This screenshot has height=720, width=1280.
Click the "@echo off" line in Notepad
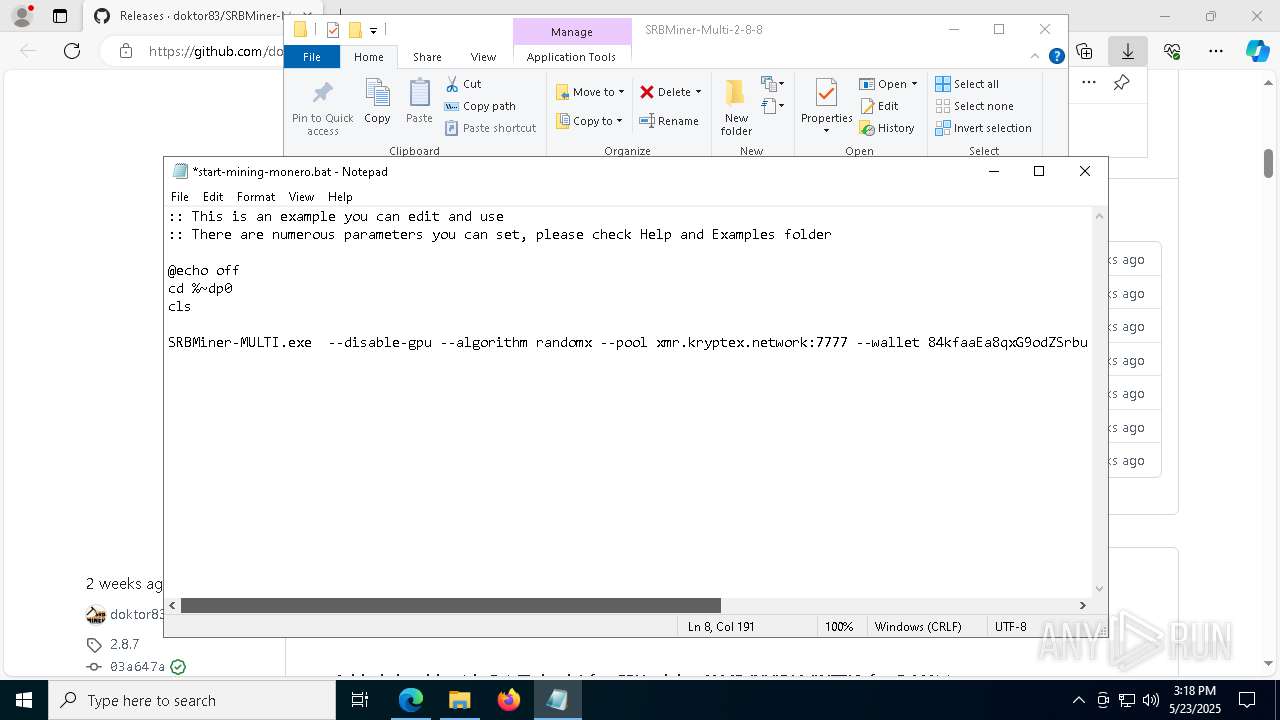click(x=203, y=270)
